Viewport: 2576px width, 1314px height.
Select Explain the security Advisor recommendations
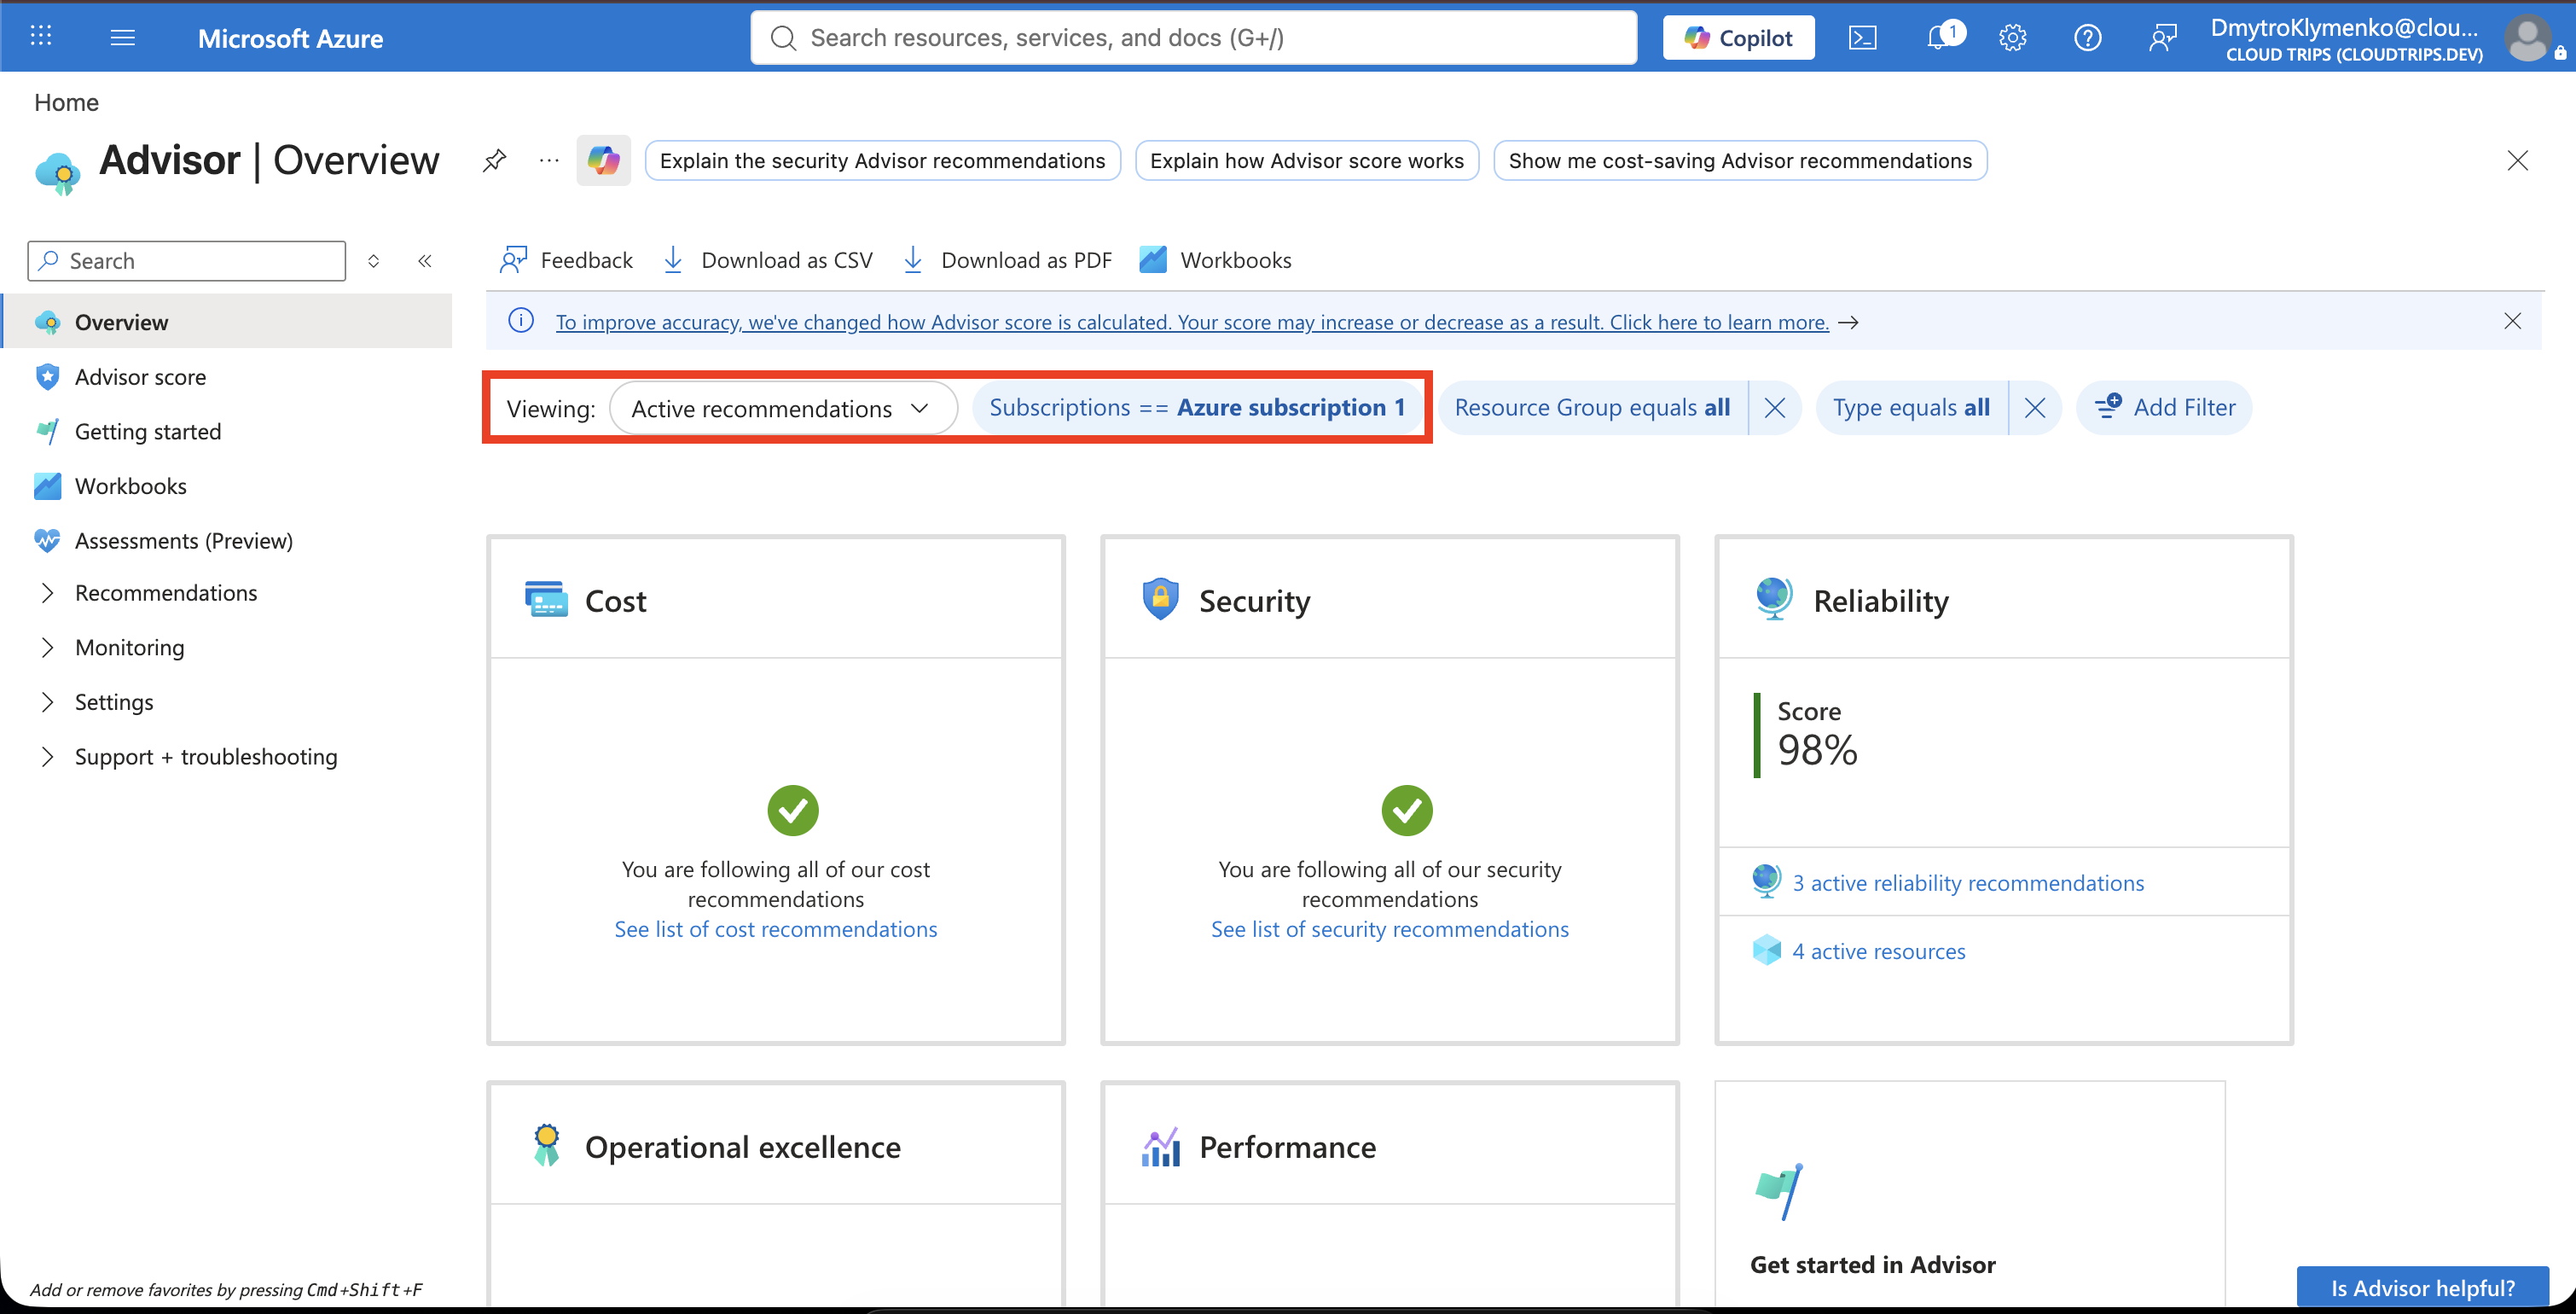882,160
